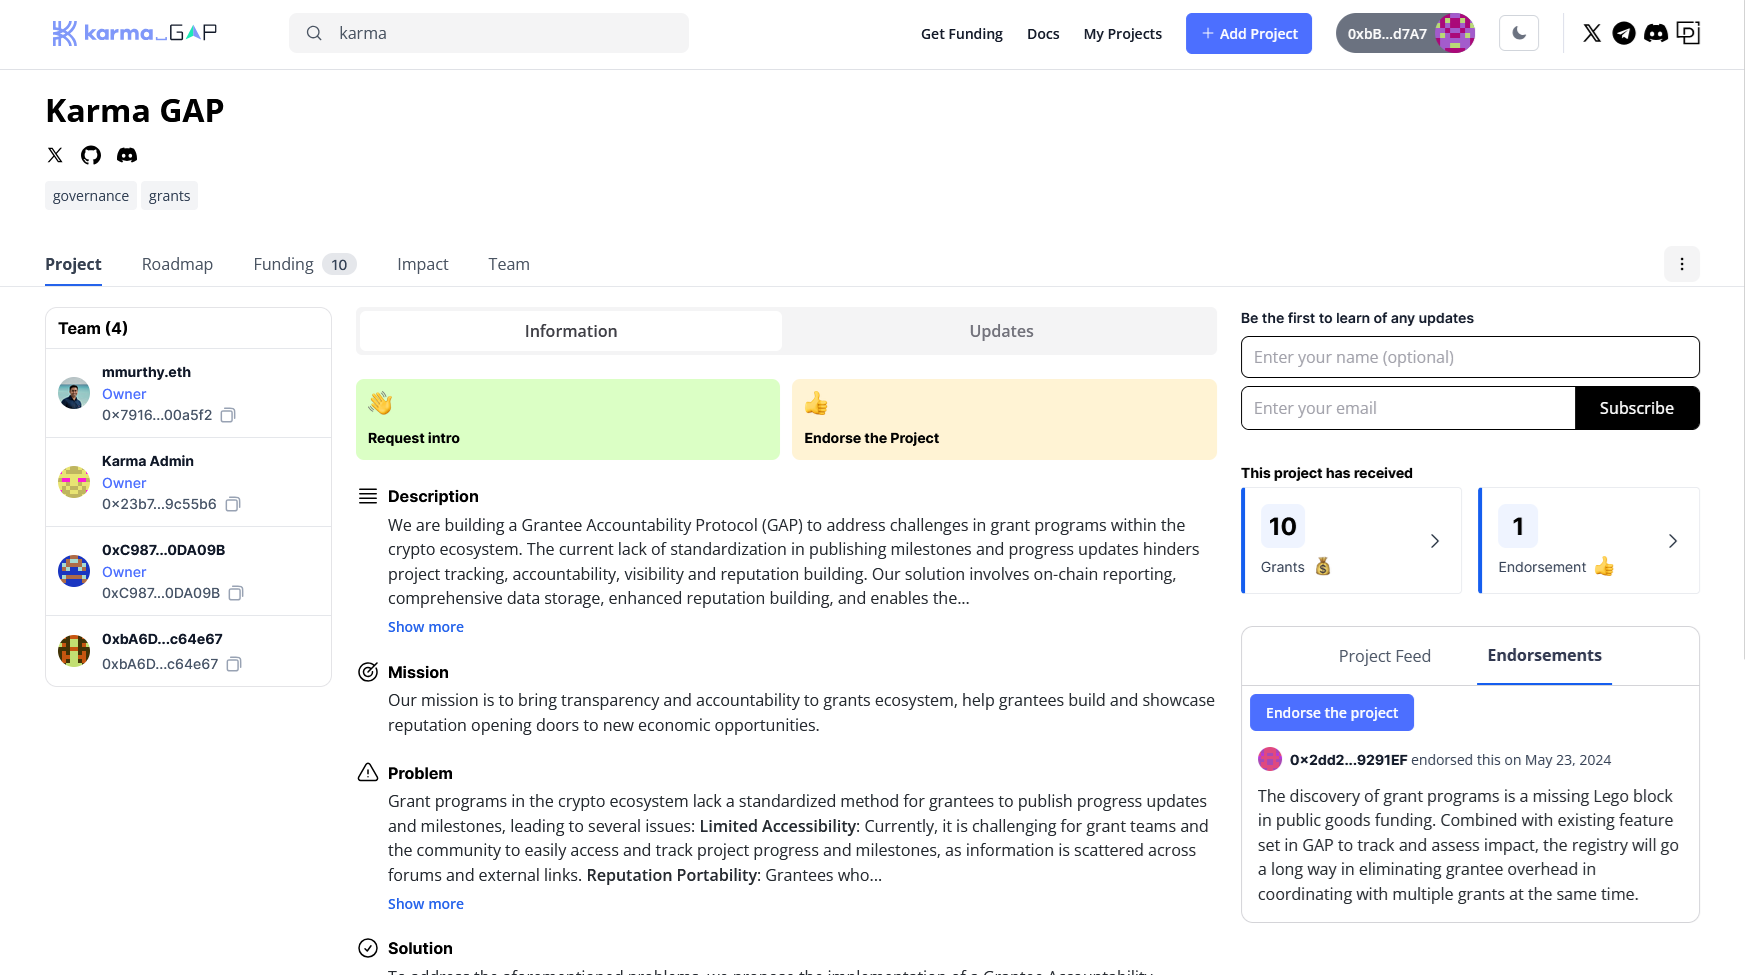Click the money bag icon beside Grants
This screenshot has height=975, width=1745.
[x=1323, y=567]
